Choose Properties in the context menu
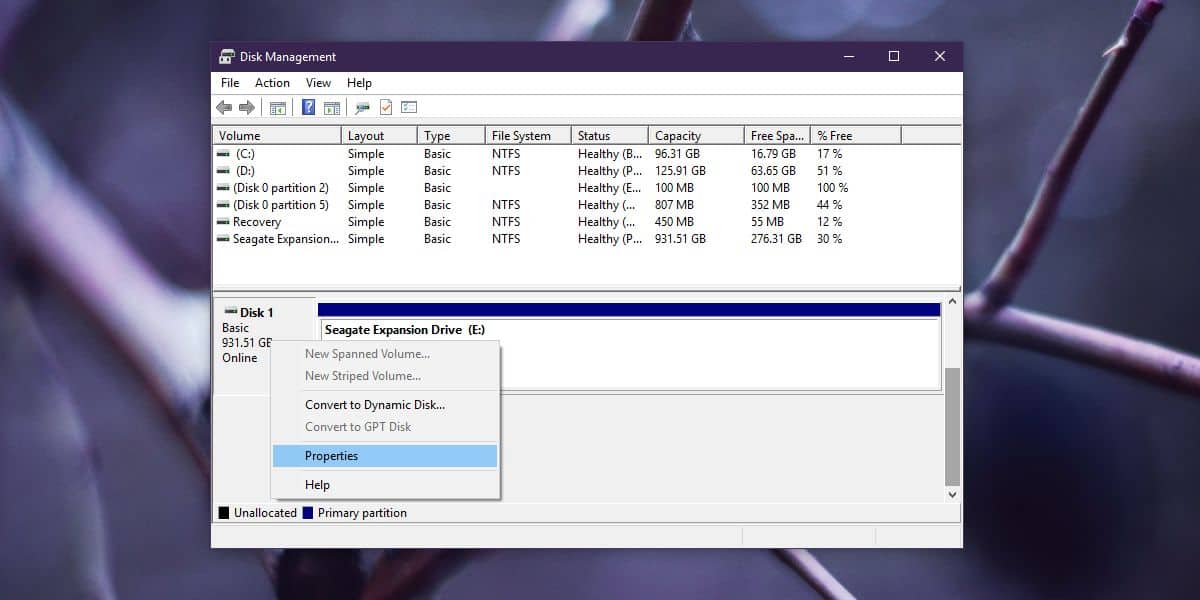This screenshot has height=600, width=1200. pyautogui.click(x=385, y=456)
